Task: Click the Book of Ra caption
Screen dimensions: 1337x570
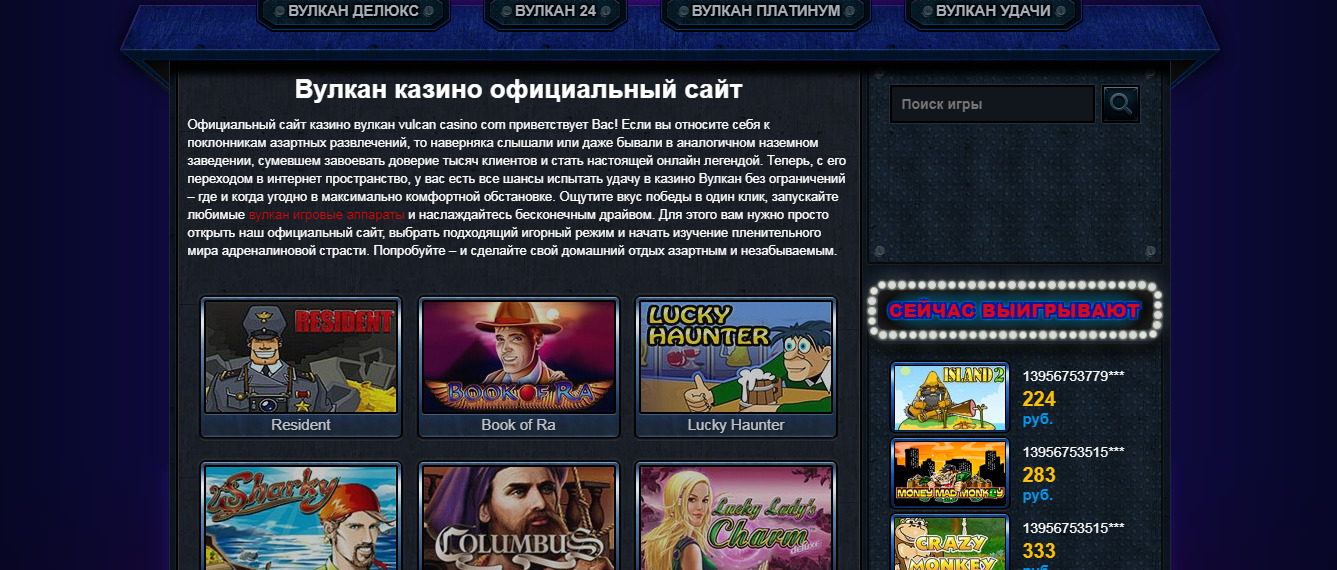Action: click(x=518, y=425)
